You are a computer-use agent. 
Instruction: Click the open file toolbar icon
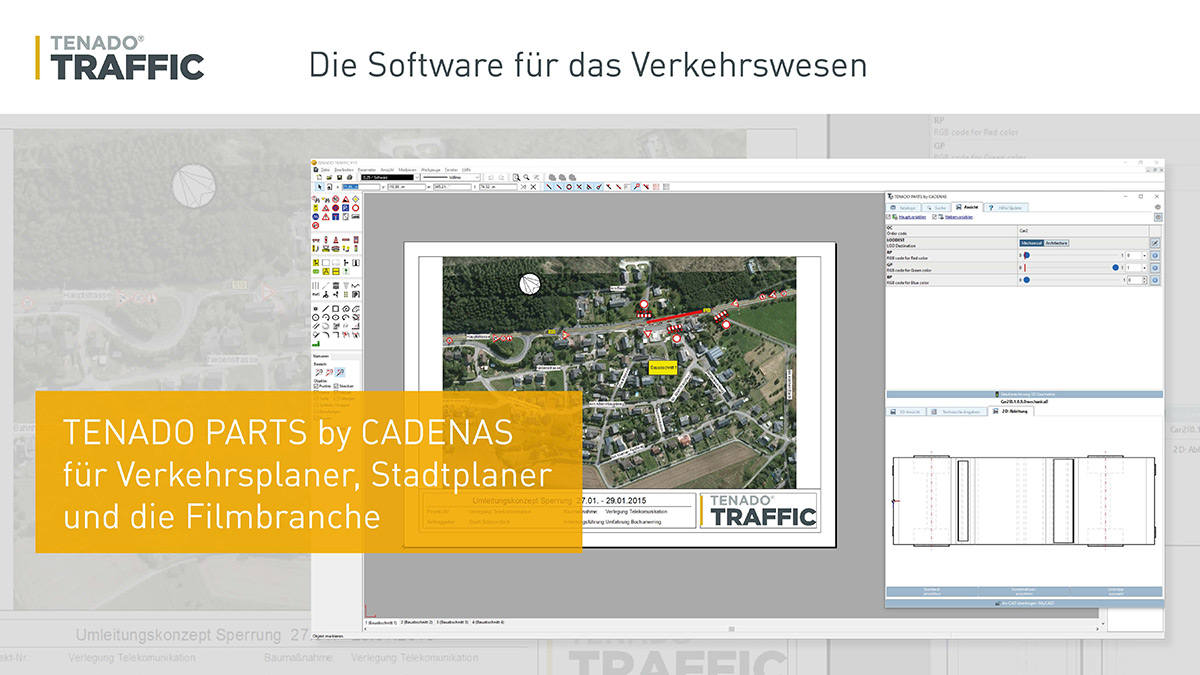pos(329,178)
